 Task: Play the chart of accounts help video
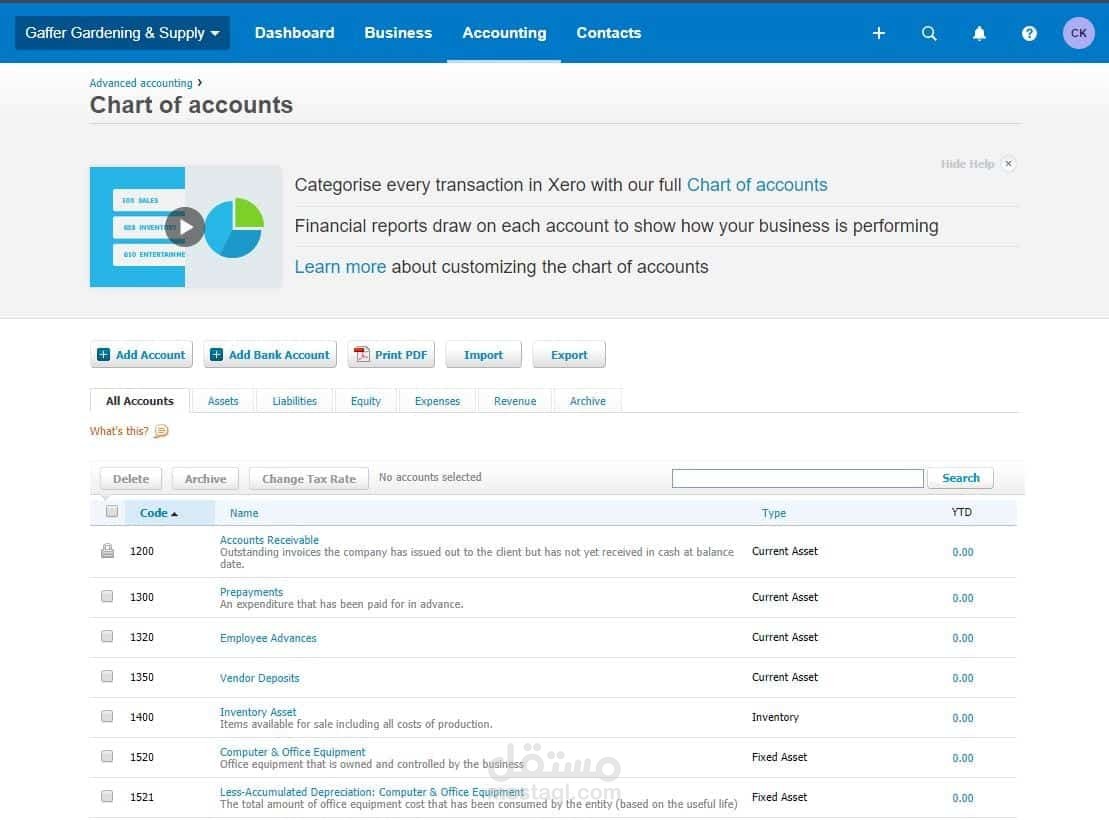(x=186, y=227)
